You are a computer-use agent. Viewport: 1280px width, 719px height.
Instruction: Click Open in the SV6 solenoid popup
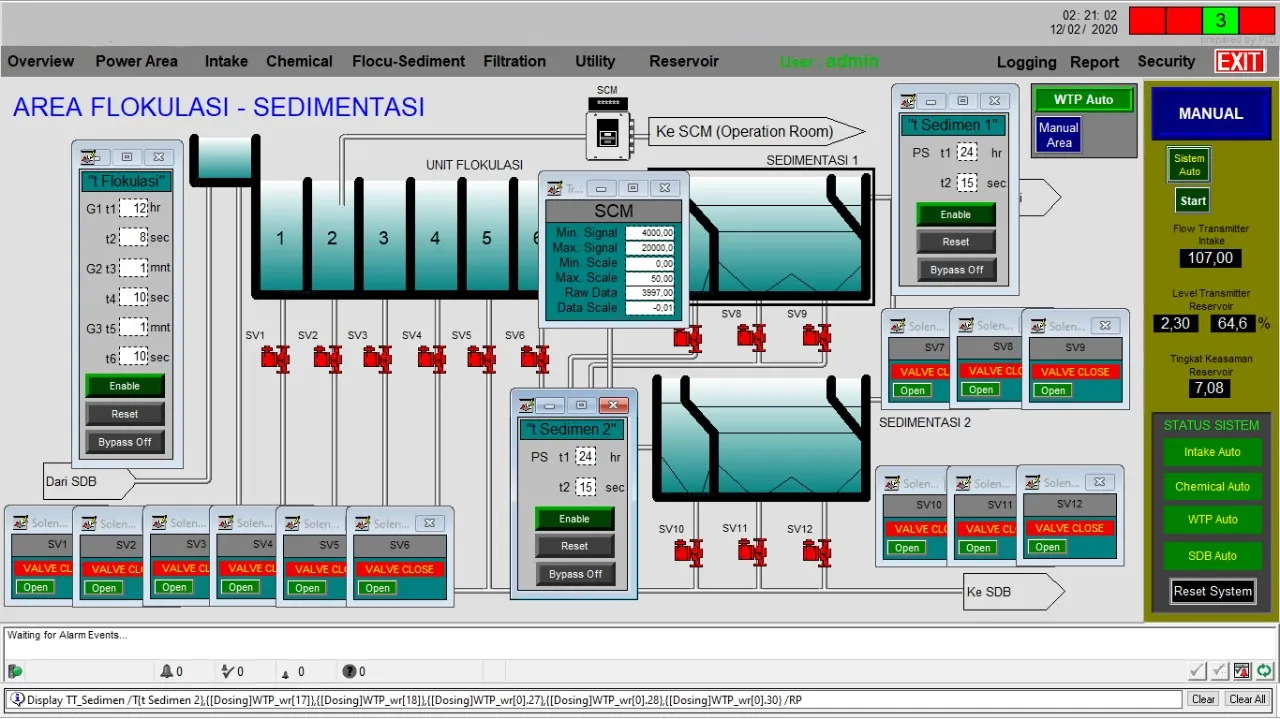tap(377, 588)
